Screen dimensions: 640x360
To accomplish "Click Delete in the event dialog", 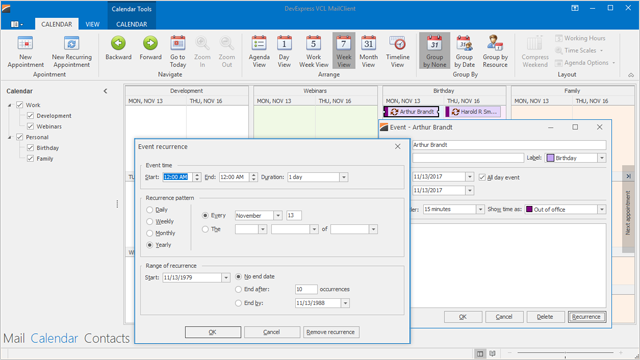I will coord(545,317).
